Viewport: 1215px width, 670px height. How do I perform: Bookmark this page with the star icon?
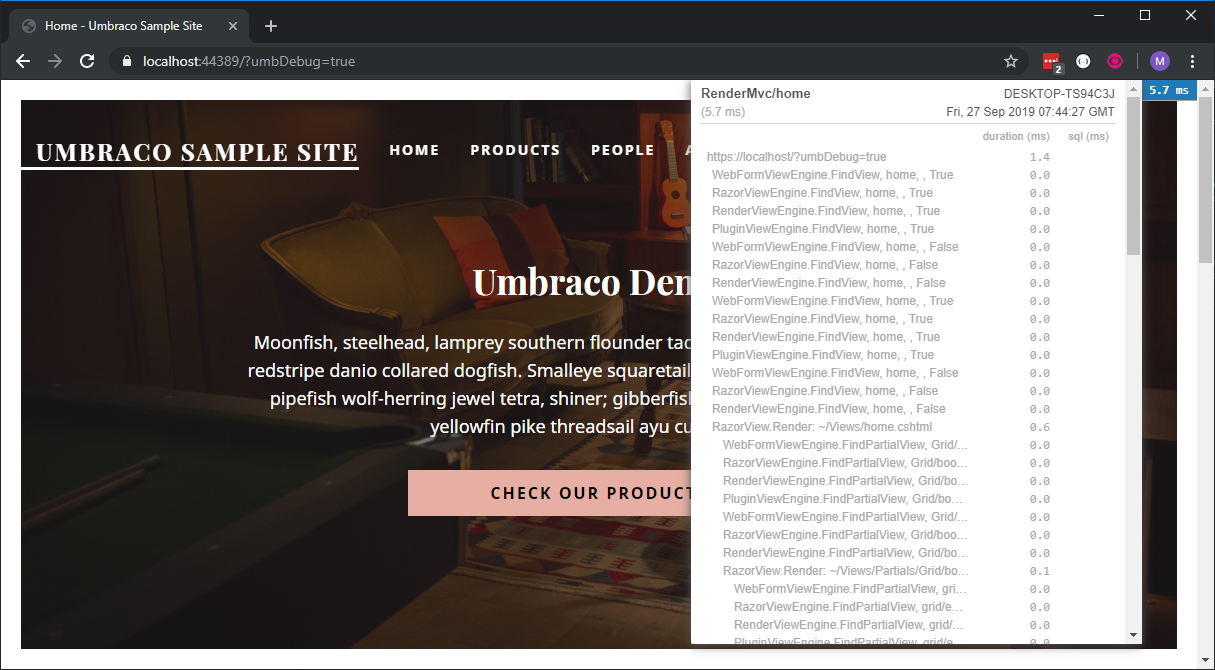coord(1011,61)
